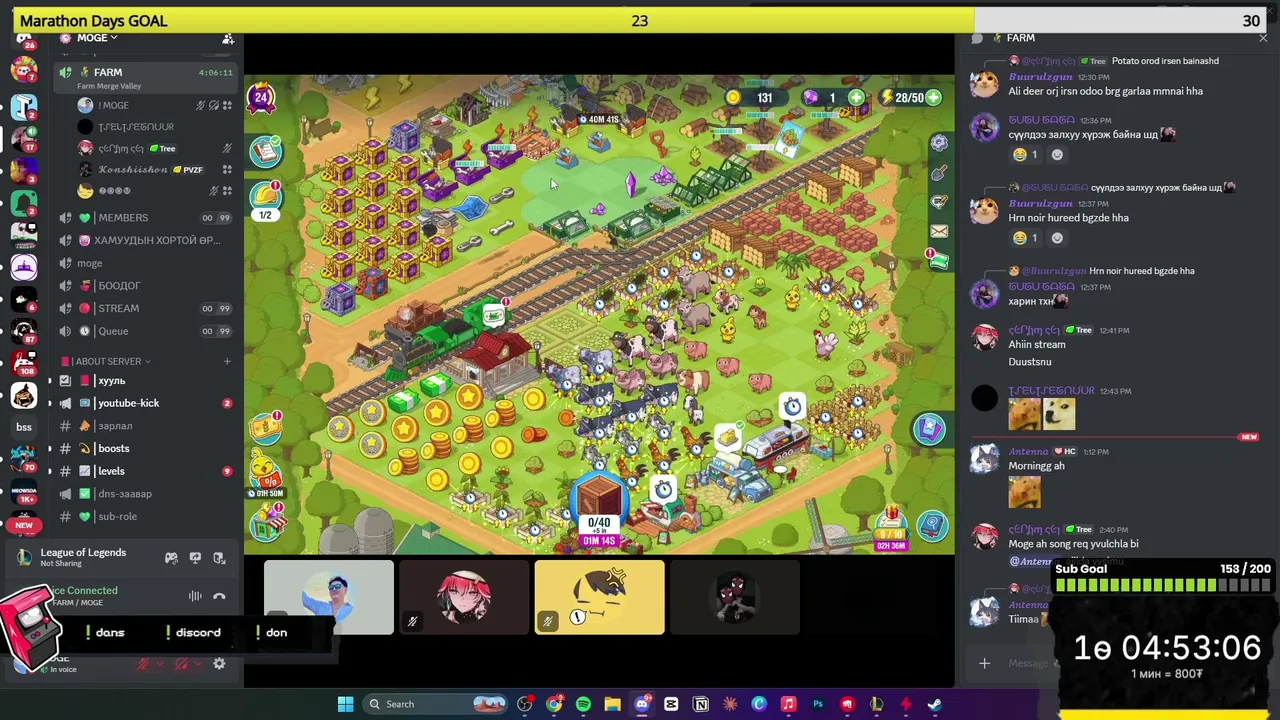Open the game quest book icon
1280x720 pixels.
[267, 151]
